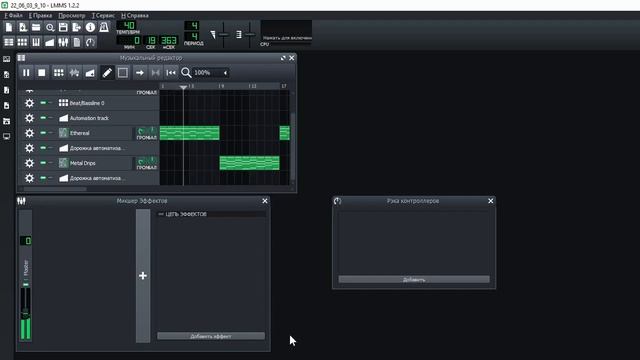
Task: Select the pencil draw mode
Action: [x=107, y=73]
